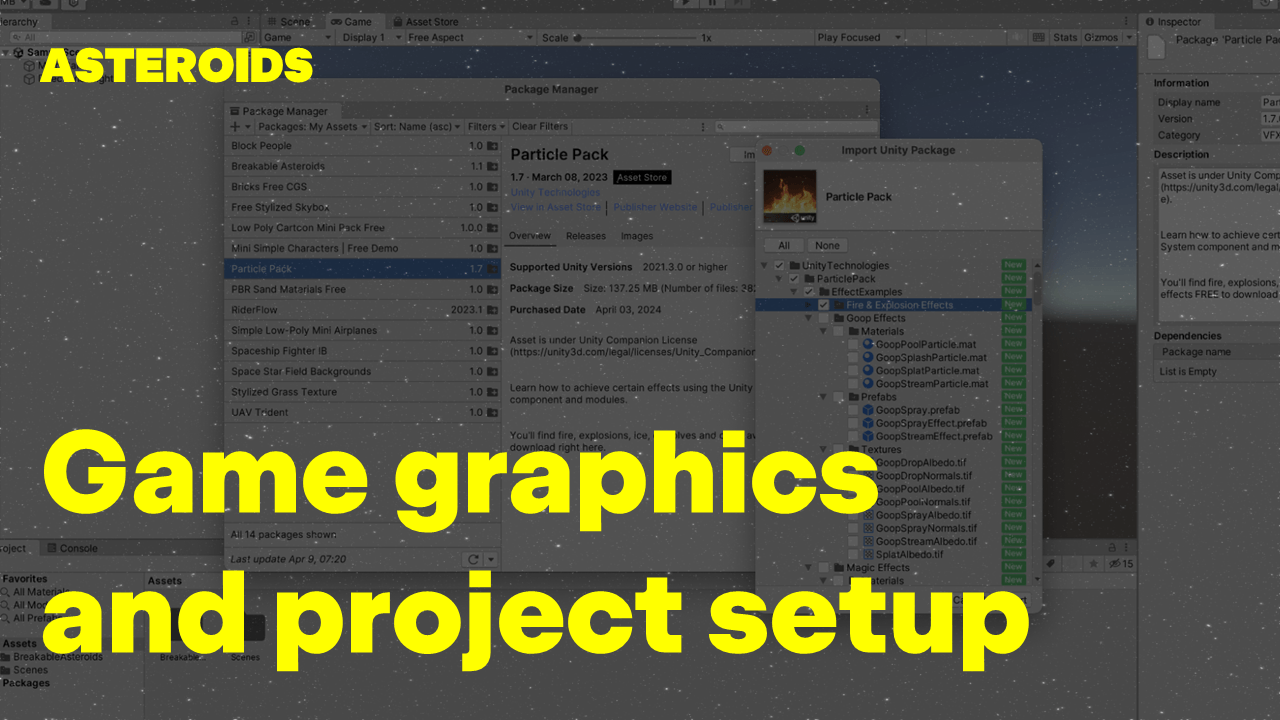Screen dimensions: 1280x720
Task: Check GoopSprayAlbedo.tif checkbox
Action: tap(852, 515)
